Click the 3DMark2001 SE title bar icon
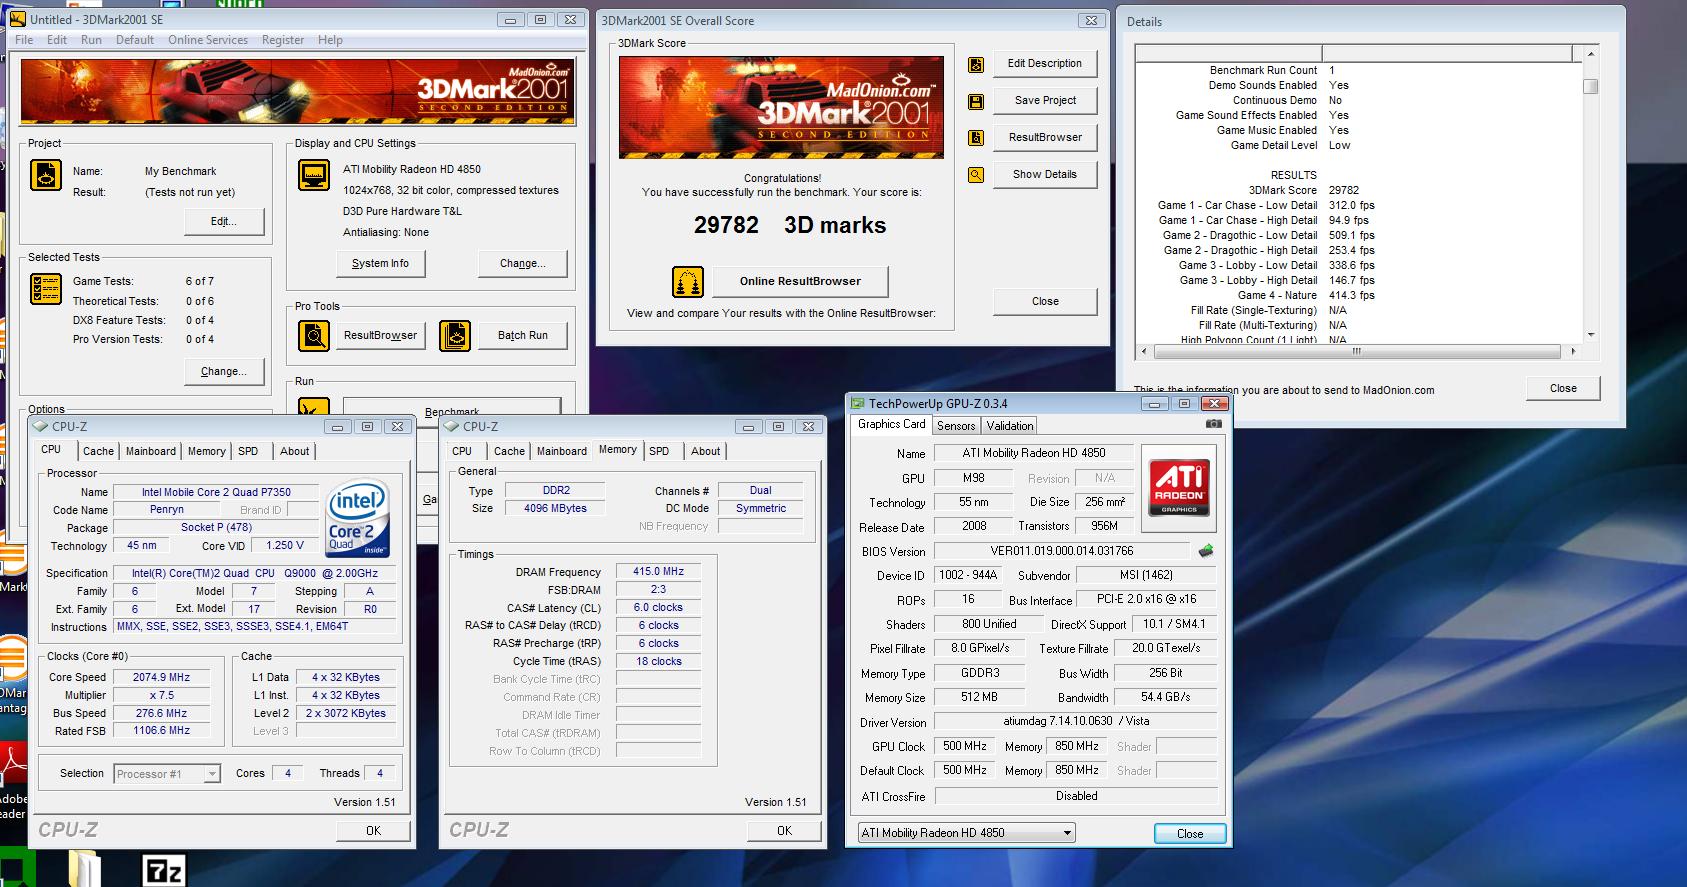 click(18, 19)
